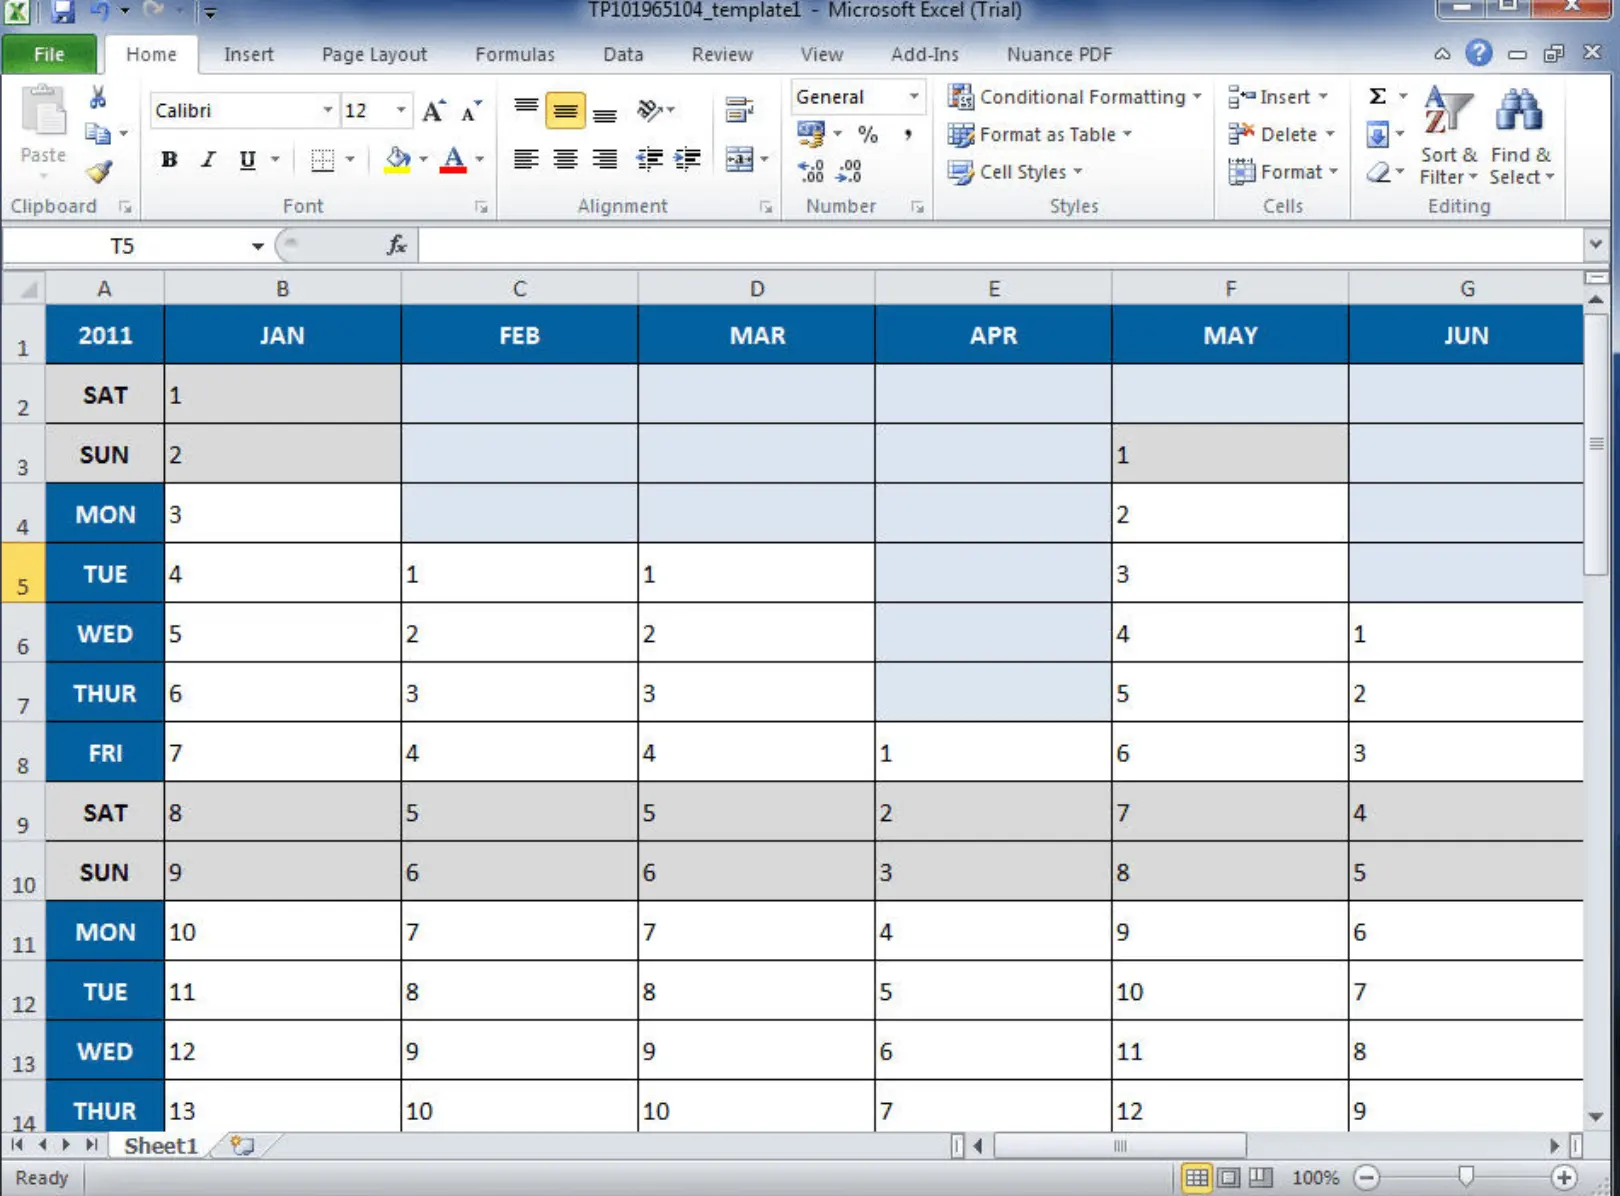Click the Cut scissors icon
The image size is (1620, 1196).
(98, 97)
